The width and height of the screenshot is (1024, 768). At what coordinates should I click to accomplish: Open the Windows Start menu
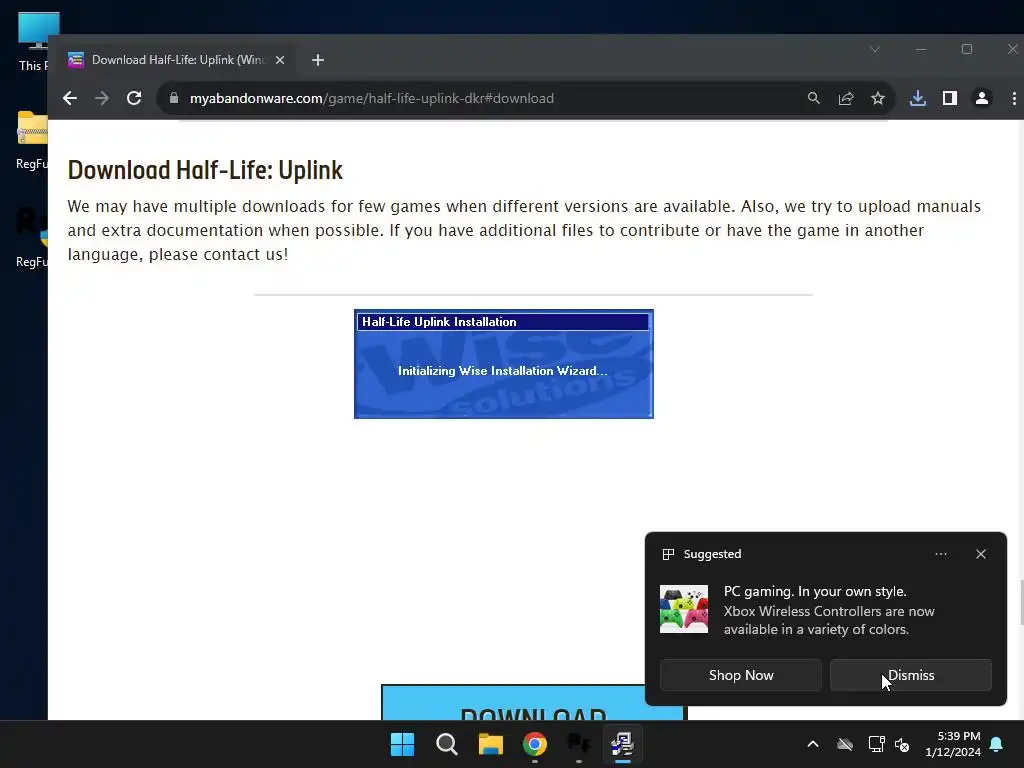pyautogui.click(x=402, y=744)
